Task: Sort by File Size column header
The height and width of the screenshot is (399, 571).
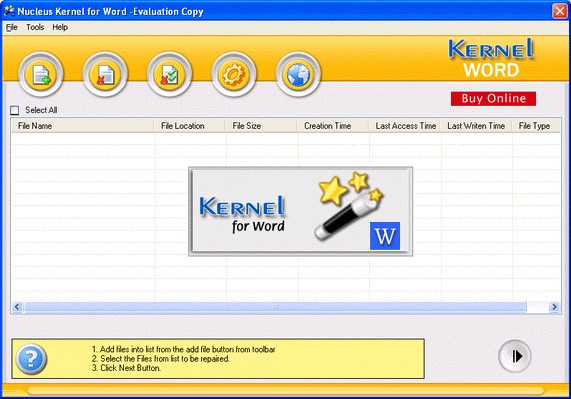Action: pos(261,126)
